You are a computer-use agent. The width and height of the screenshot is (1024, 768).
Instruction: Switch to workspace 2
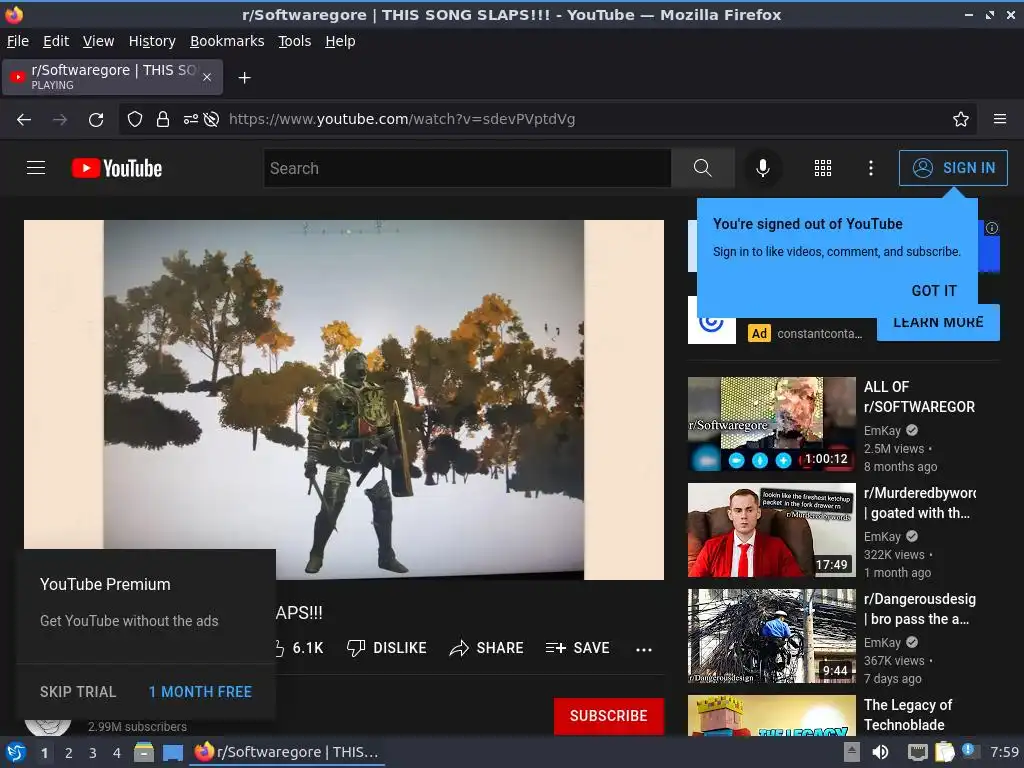coord(69,753)
